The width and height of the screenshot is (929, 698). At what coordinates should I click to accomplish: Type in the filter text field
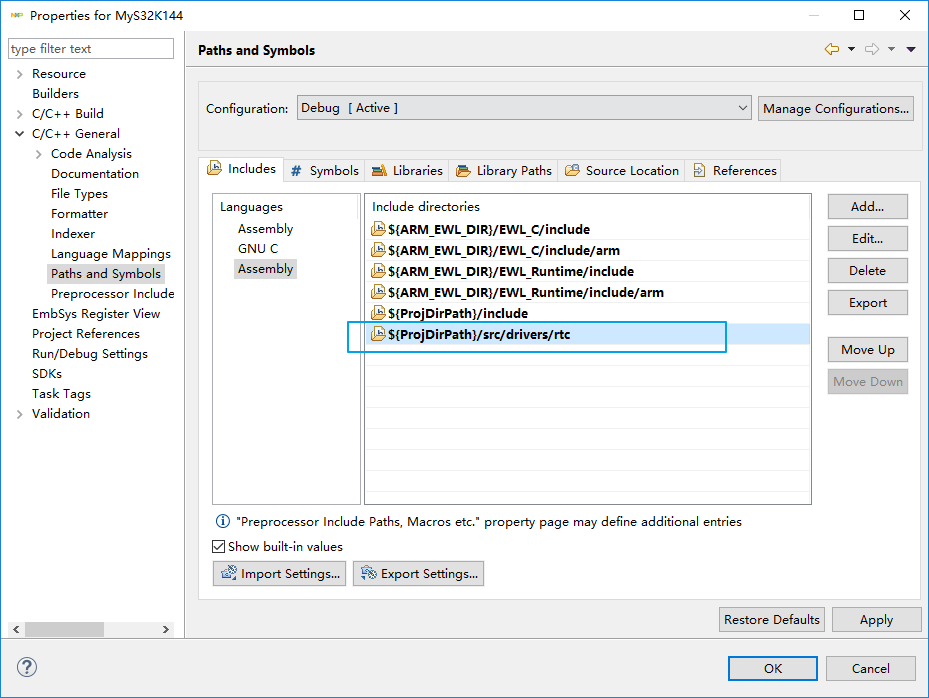point(90,49)
